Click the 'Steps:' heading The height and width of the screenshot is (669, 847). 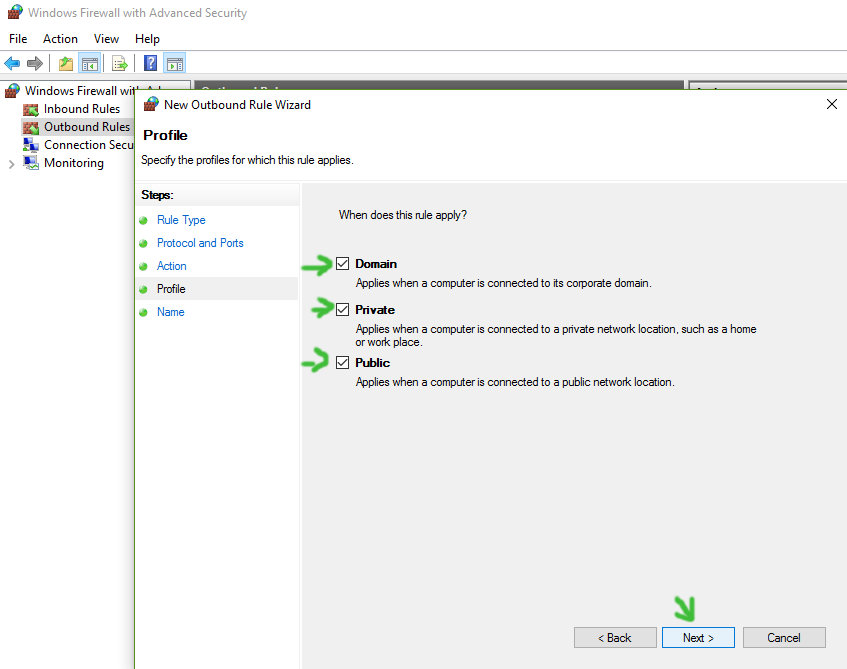[x=157, y=195]
